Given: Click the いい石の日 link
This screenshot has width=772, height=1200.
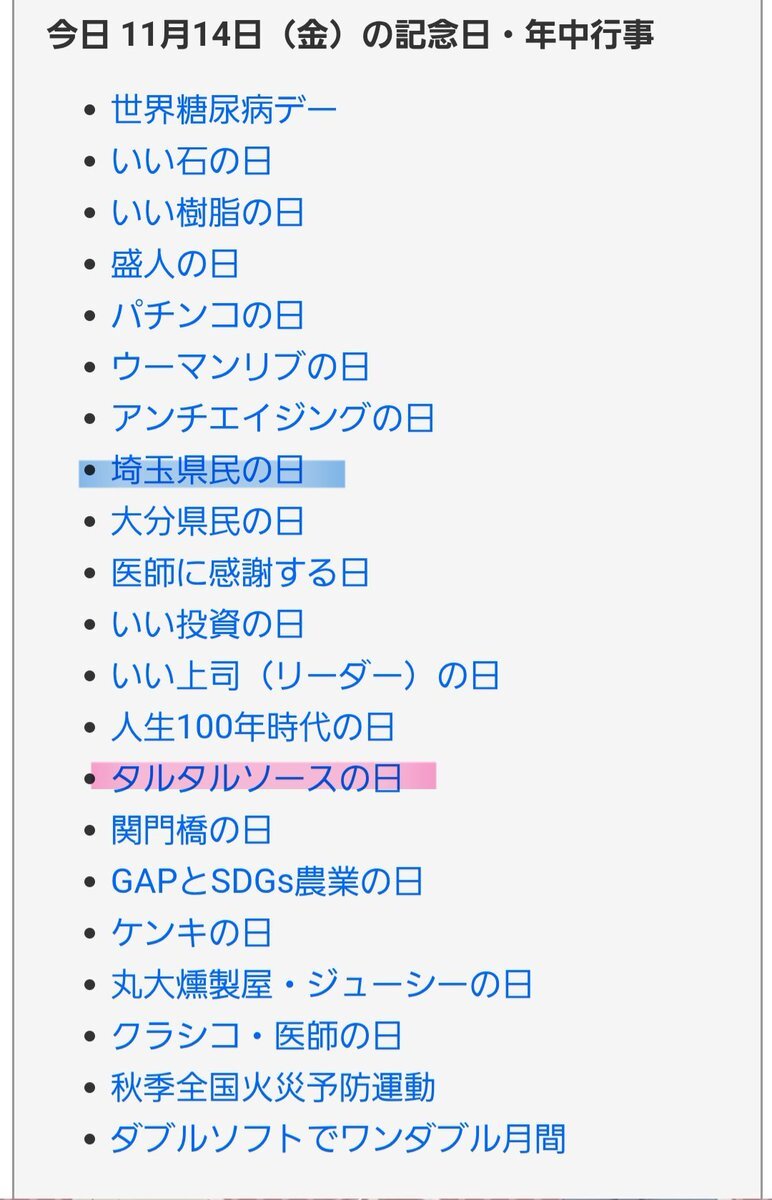Looking at the screenshot, I should 191,161.
